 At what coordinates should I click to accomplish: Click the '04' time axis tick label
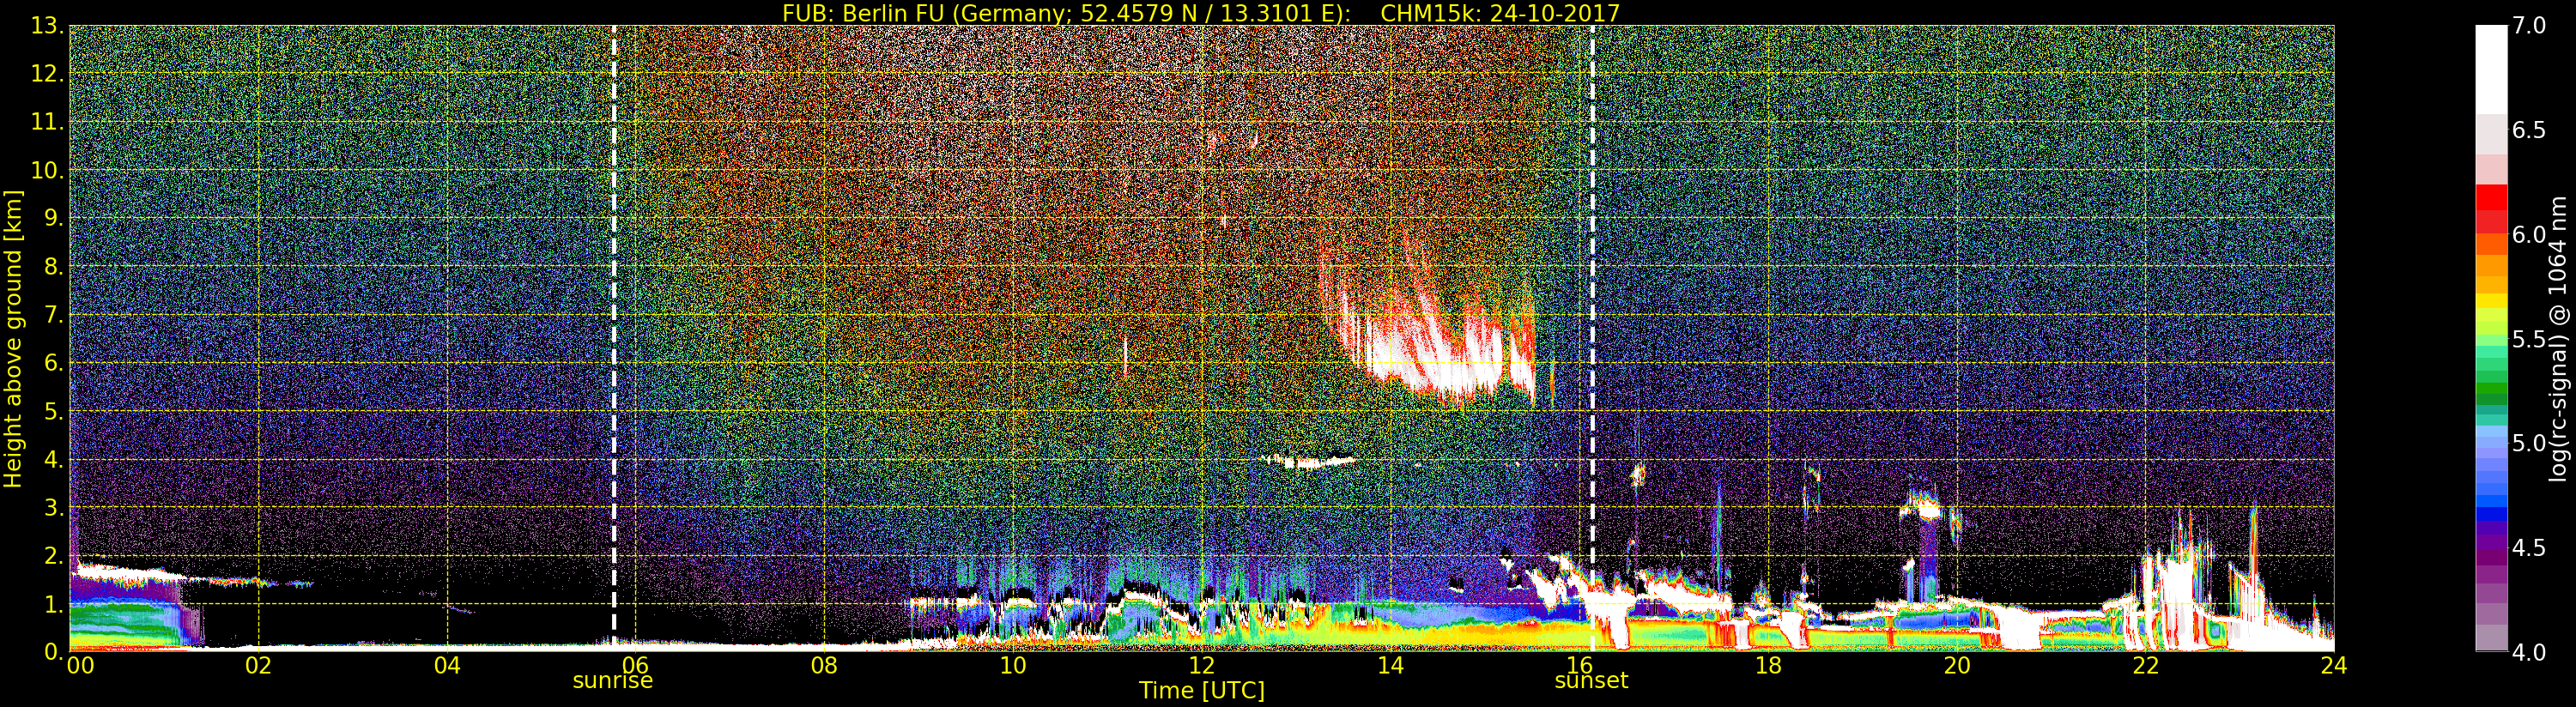[447, 665]
